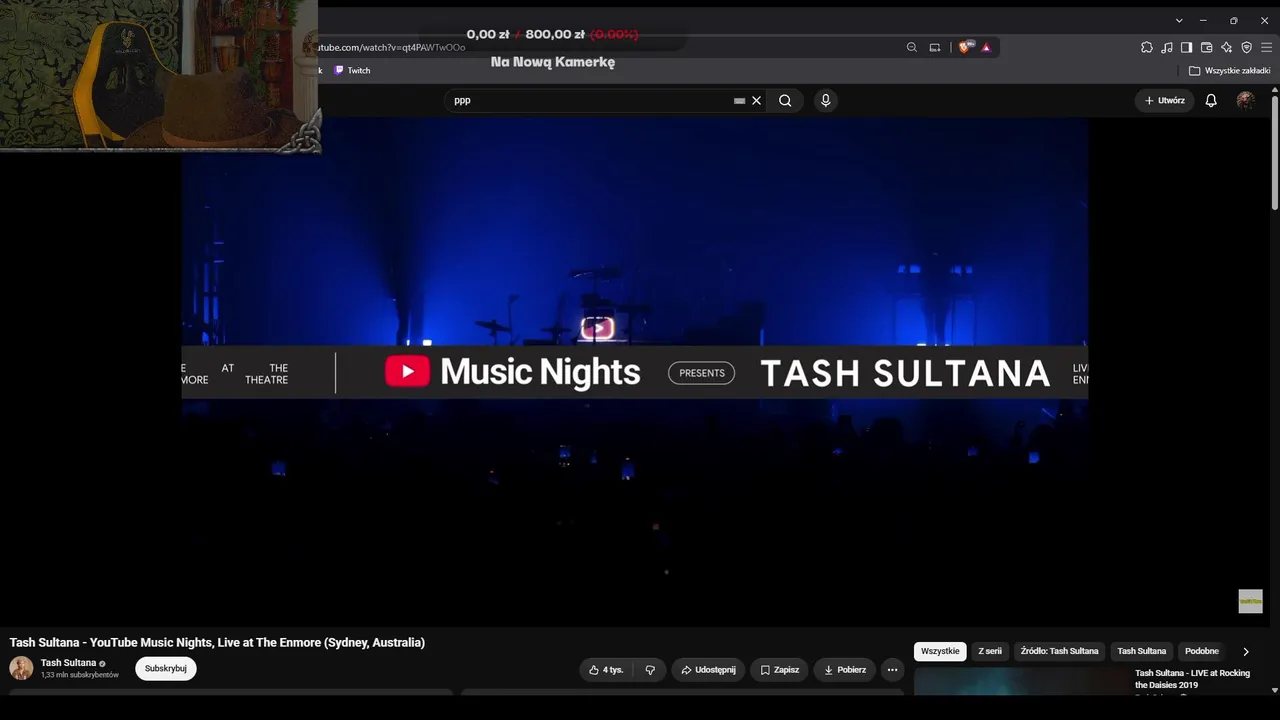Start voice search with the microphone icon
Viewport: 1280px width, 720px height.
825,100
